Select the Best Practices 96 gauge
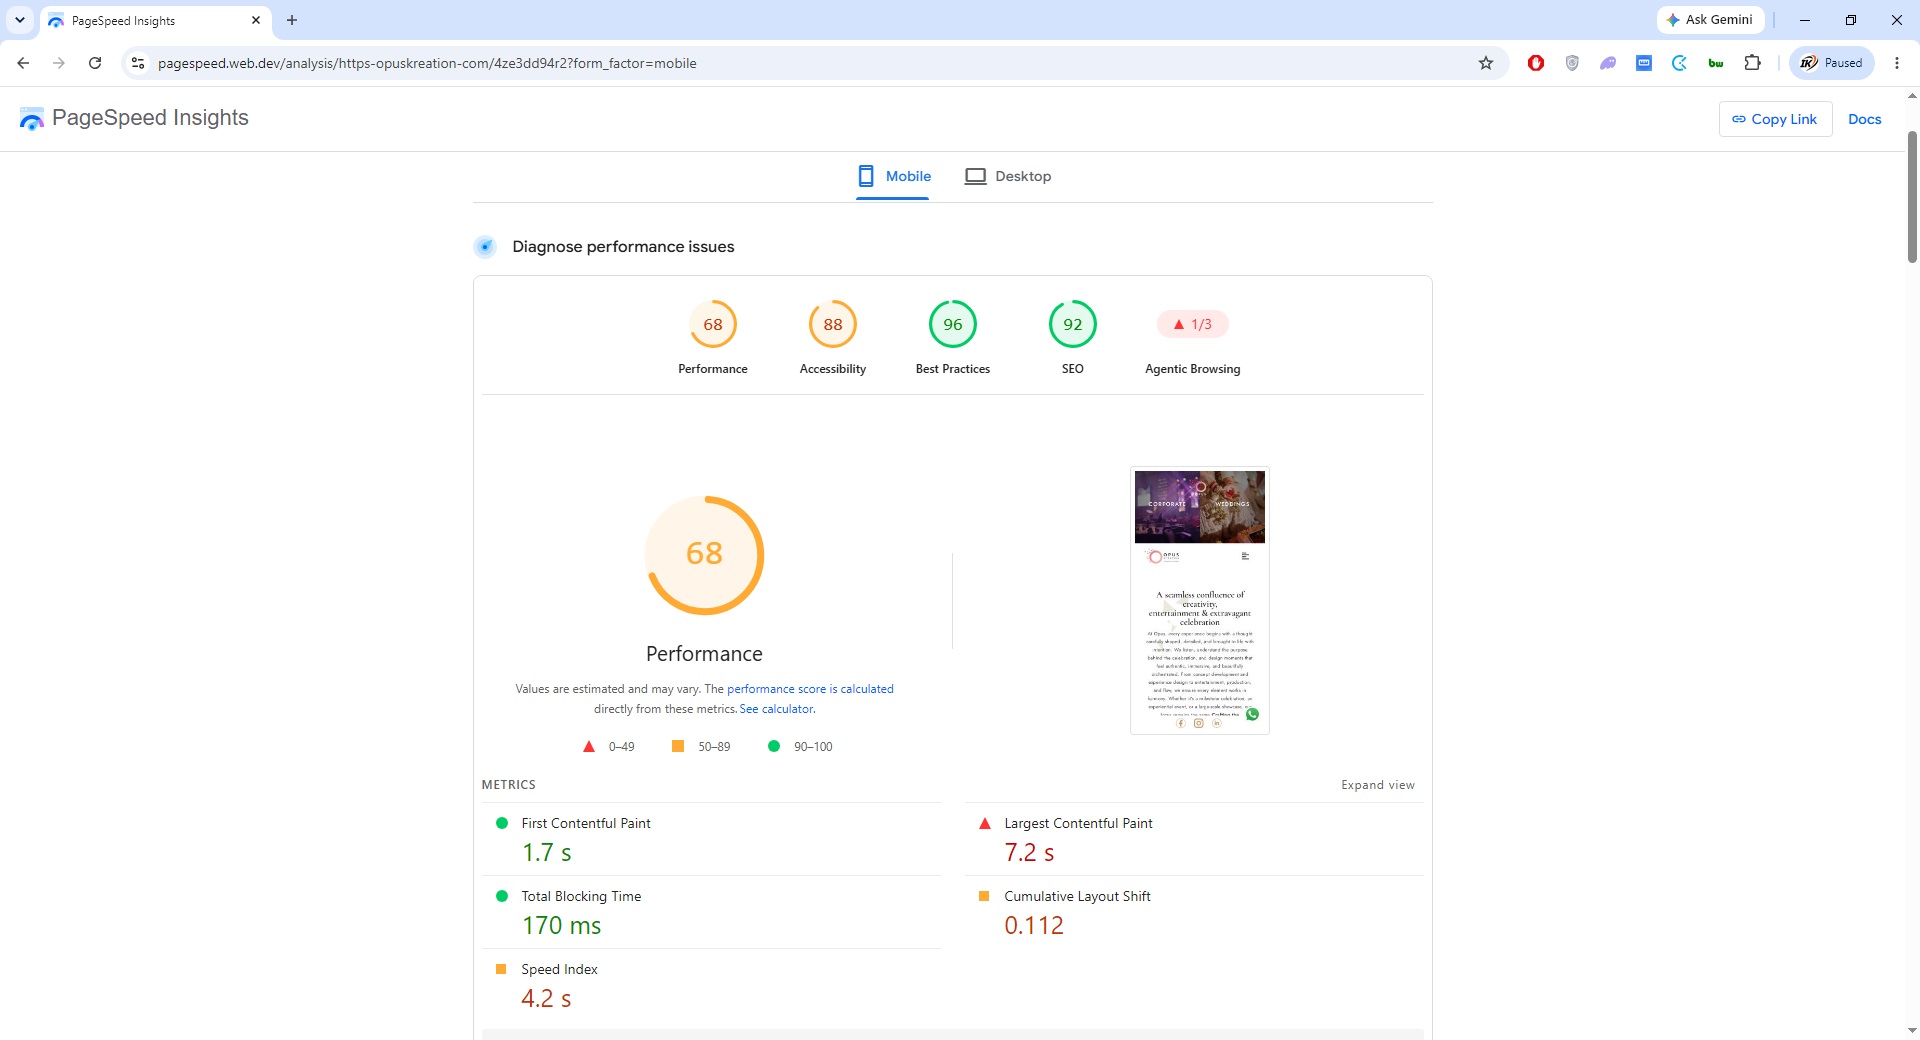The image size is (1920, 1040). [x=953, y=324]
